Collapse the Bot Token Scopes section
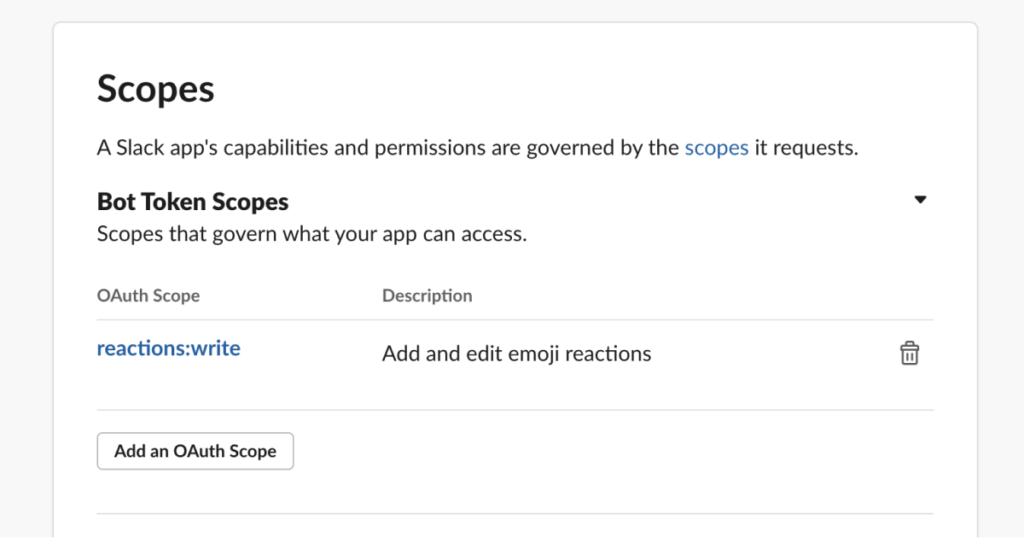 tap(920, 200)
